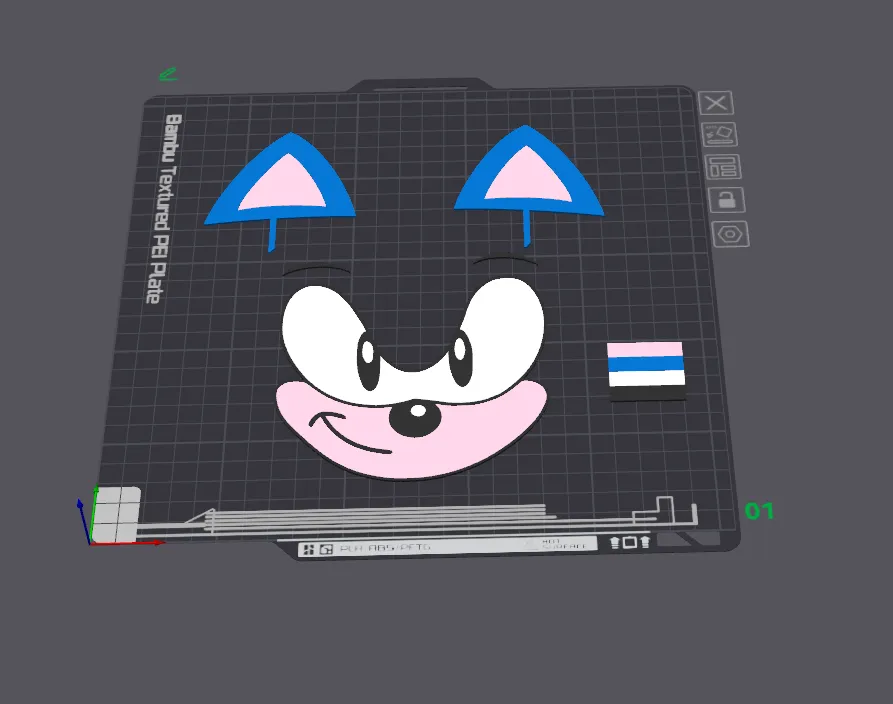Image resolution: width=893 pixels, height=704 pixels.
Task: Click the wipe tower block at plate corner
Action: pos(116,514)
